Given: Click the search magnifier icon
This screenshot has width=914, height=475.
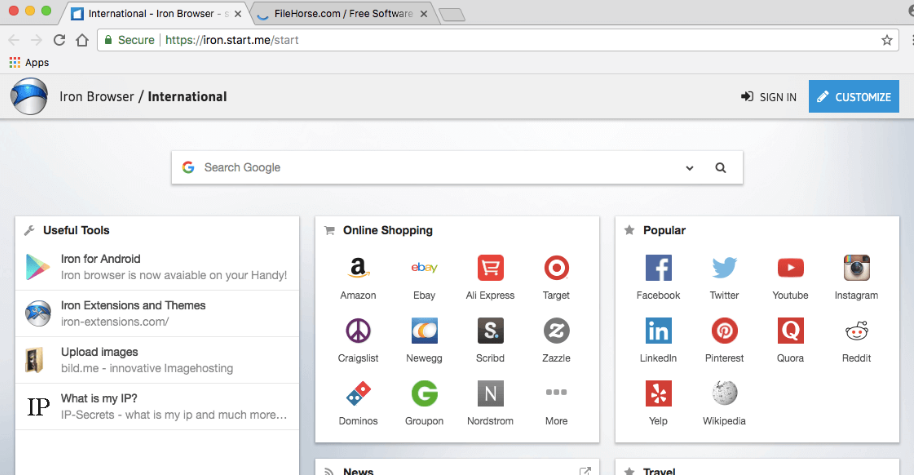Looking at the screenshot, I should coord(720,168).
